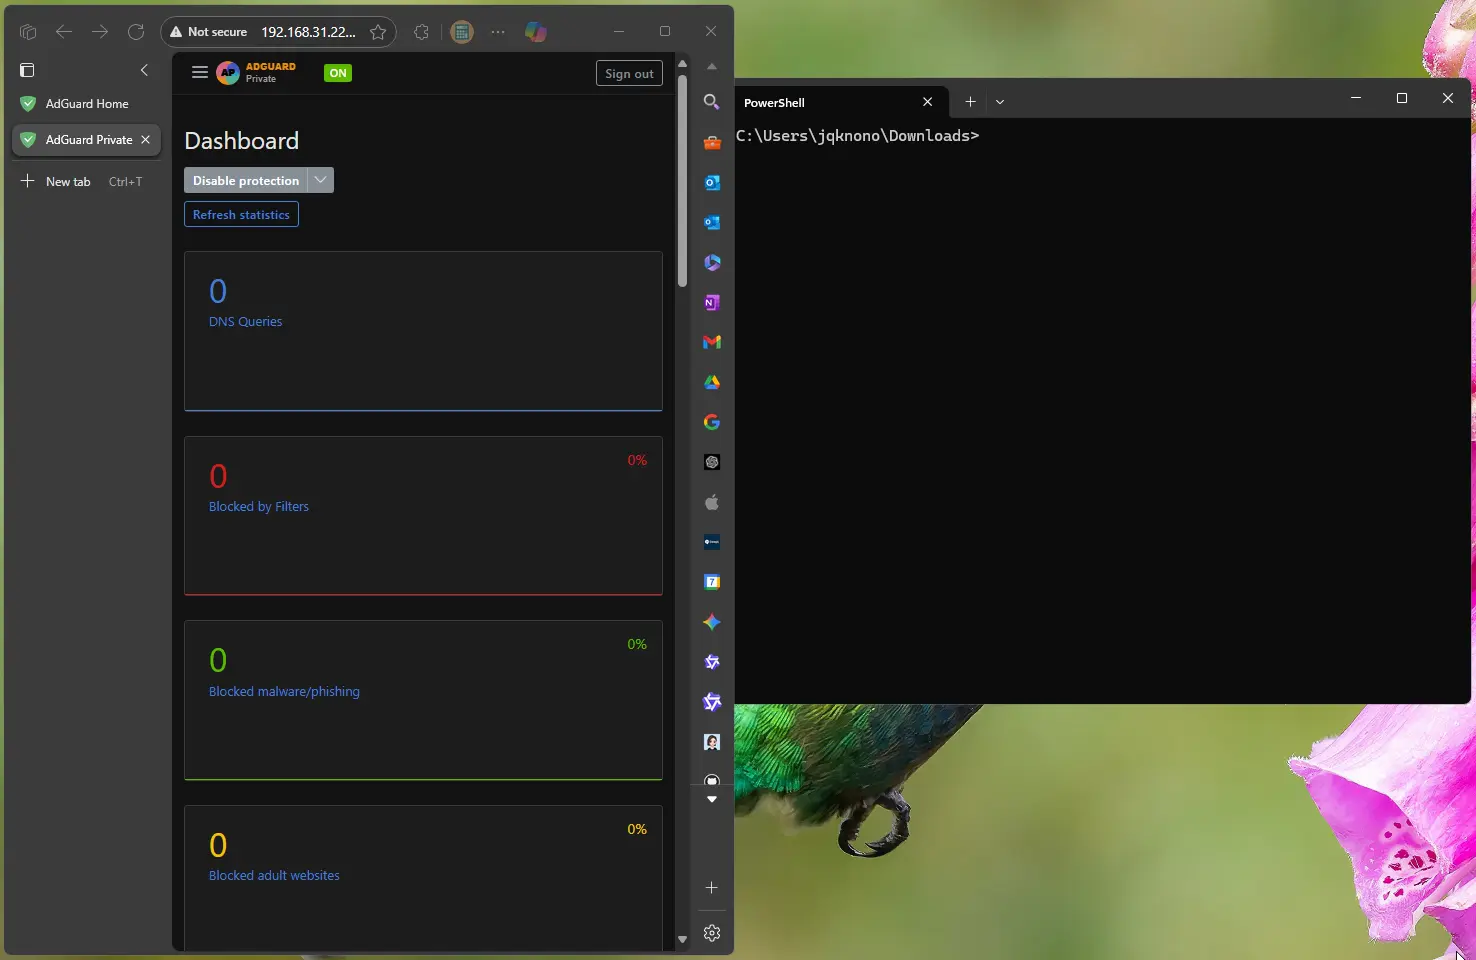Collapse the vertical tabs pane chevron
1476x960 pixels.
(x=144, y=70)
